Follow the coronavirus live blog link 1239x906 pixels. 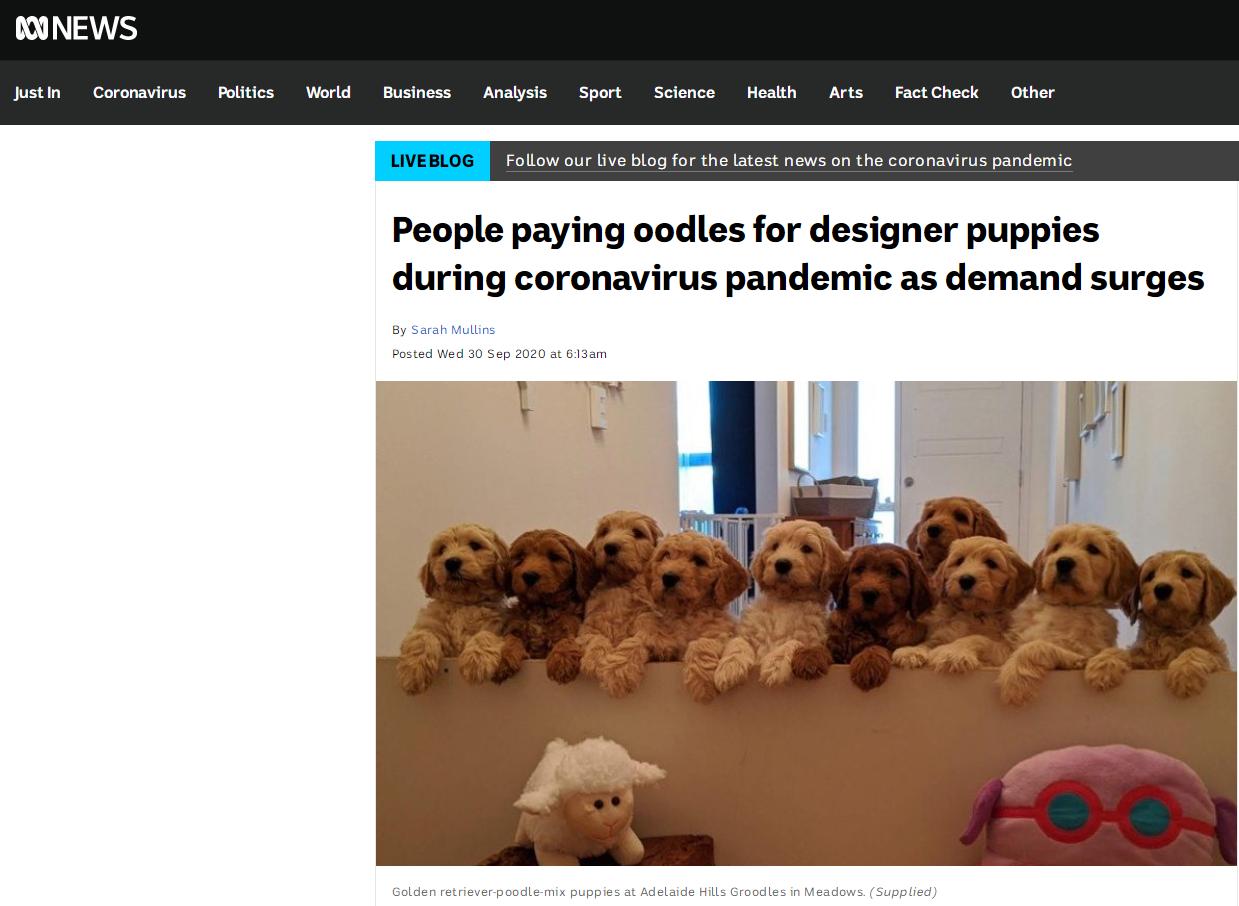pyautogui.click(x=789, y=160)
